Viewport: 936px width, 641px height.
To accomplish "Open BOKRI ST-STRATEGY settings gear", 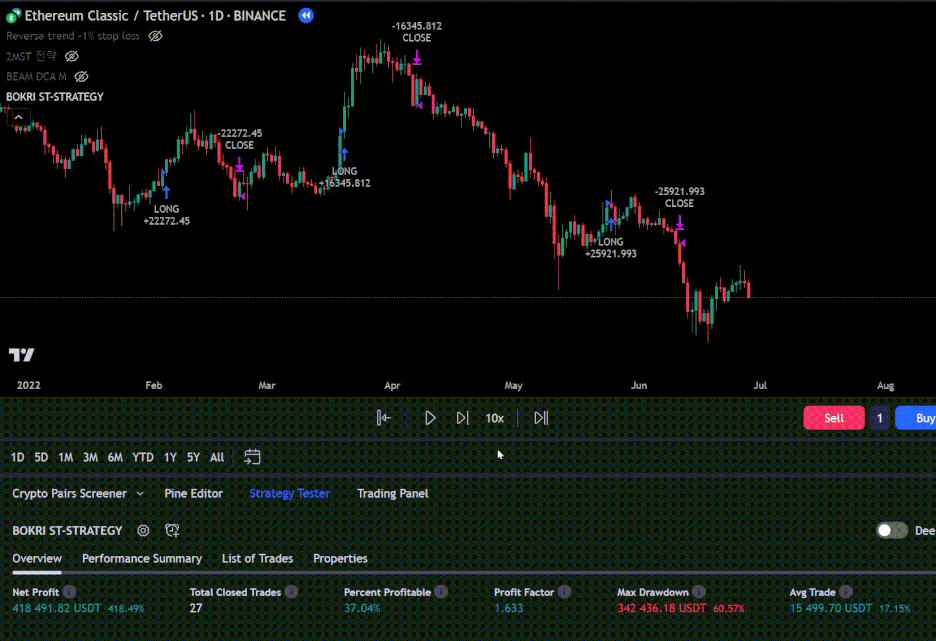I will pos(143,531).
